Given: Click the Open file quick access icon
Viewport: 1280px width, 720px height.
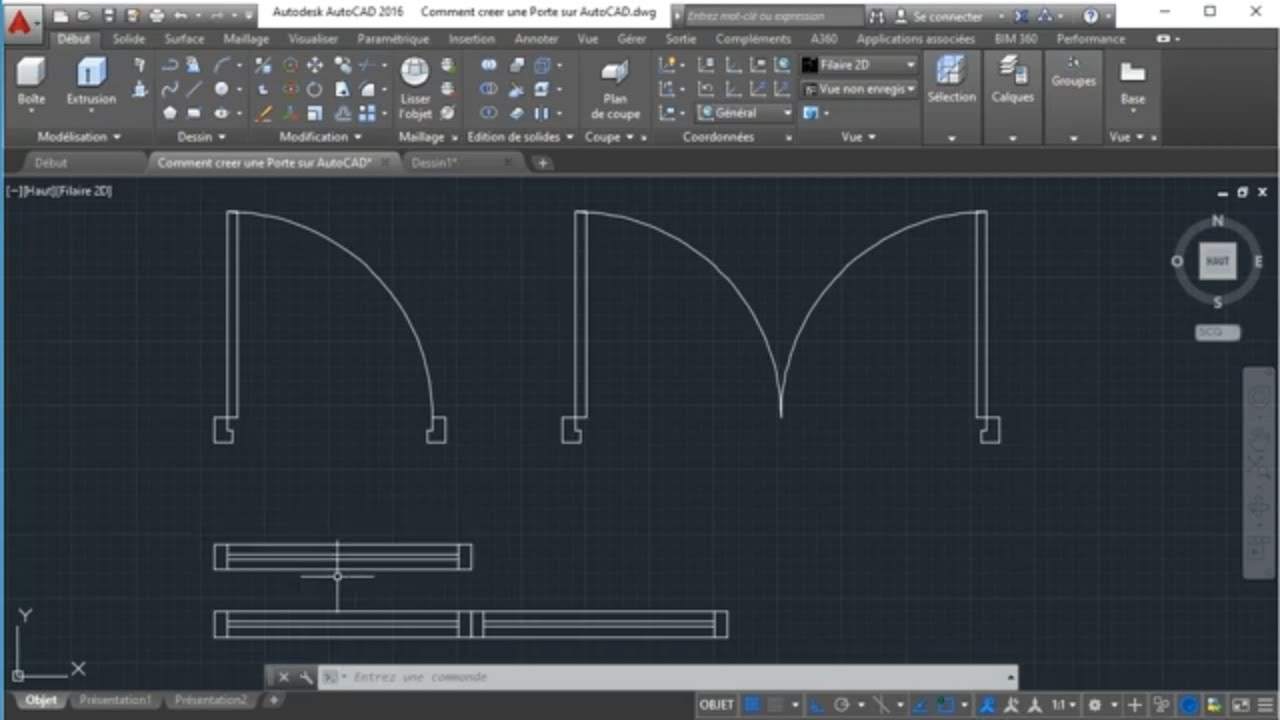Looking at the screenshot, I should coord(84,16).
